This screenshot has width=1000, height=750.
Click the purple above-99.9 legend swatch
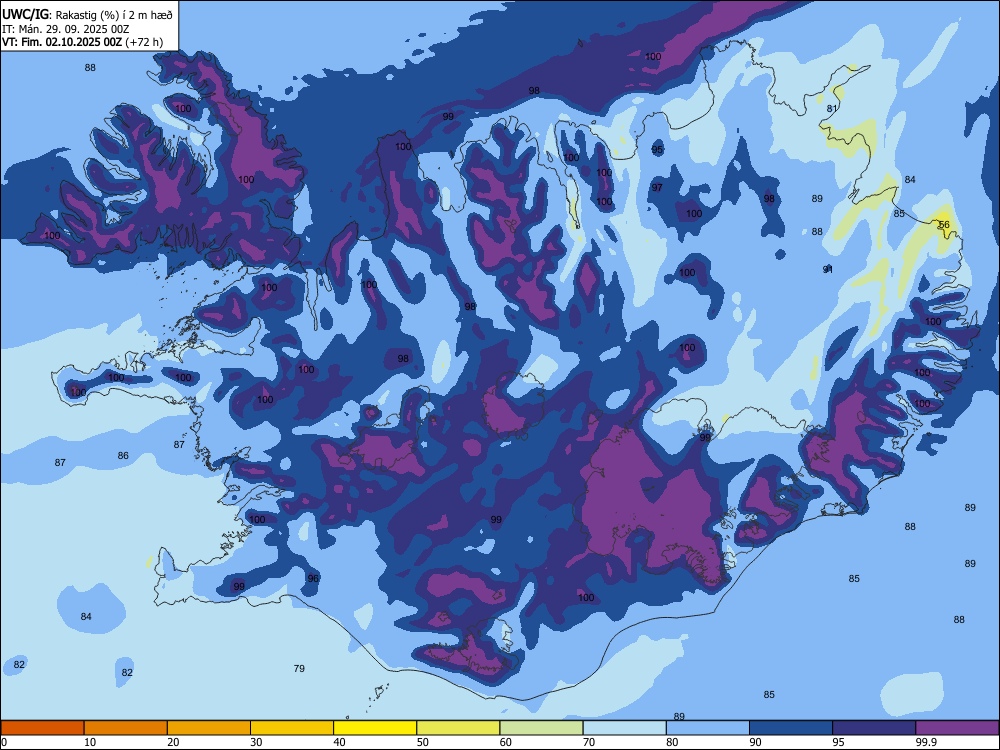point(957,728)
